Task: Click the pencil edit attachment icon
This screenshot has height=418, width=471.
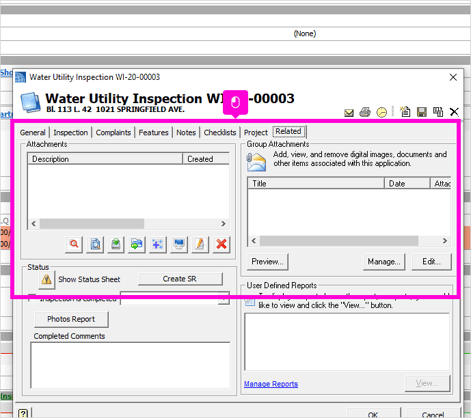Action: [x=200, y=244]
